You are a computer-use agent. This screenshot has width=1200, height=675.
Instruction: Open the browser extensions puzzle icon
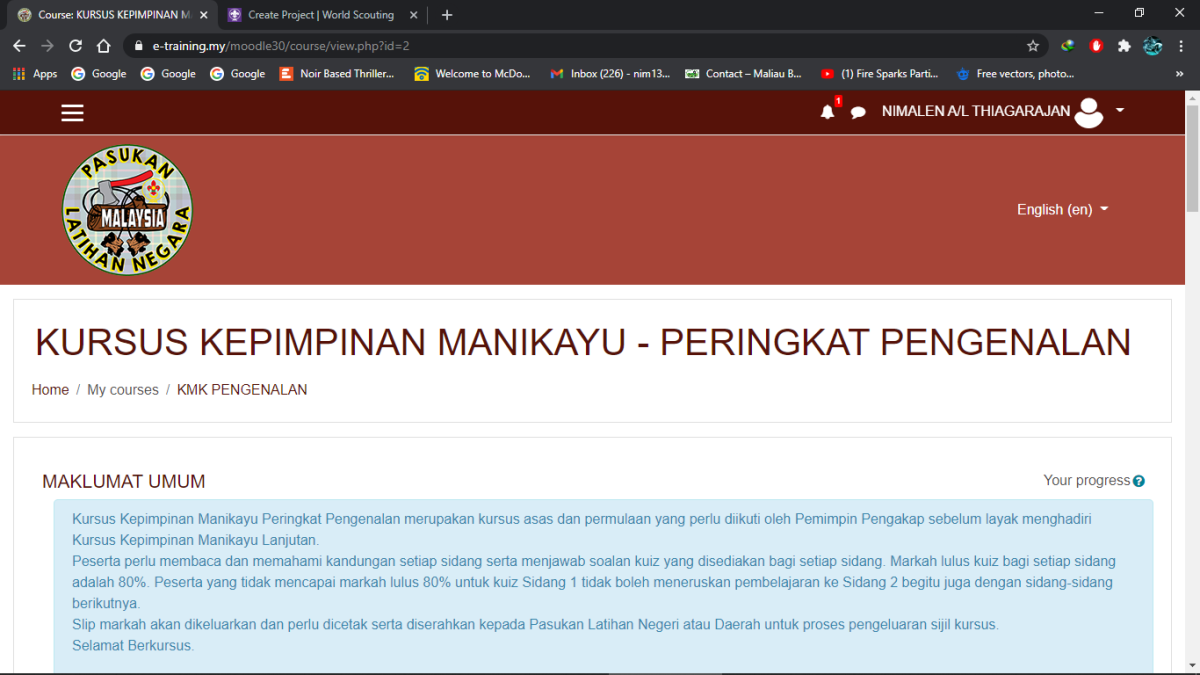coord(1124,45)
